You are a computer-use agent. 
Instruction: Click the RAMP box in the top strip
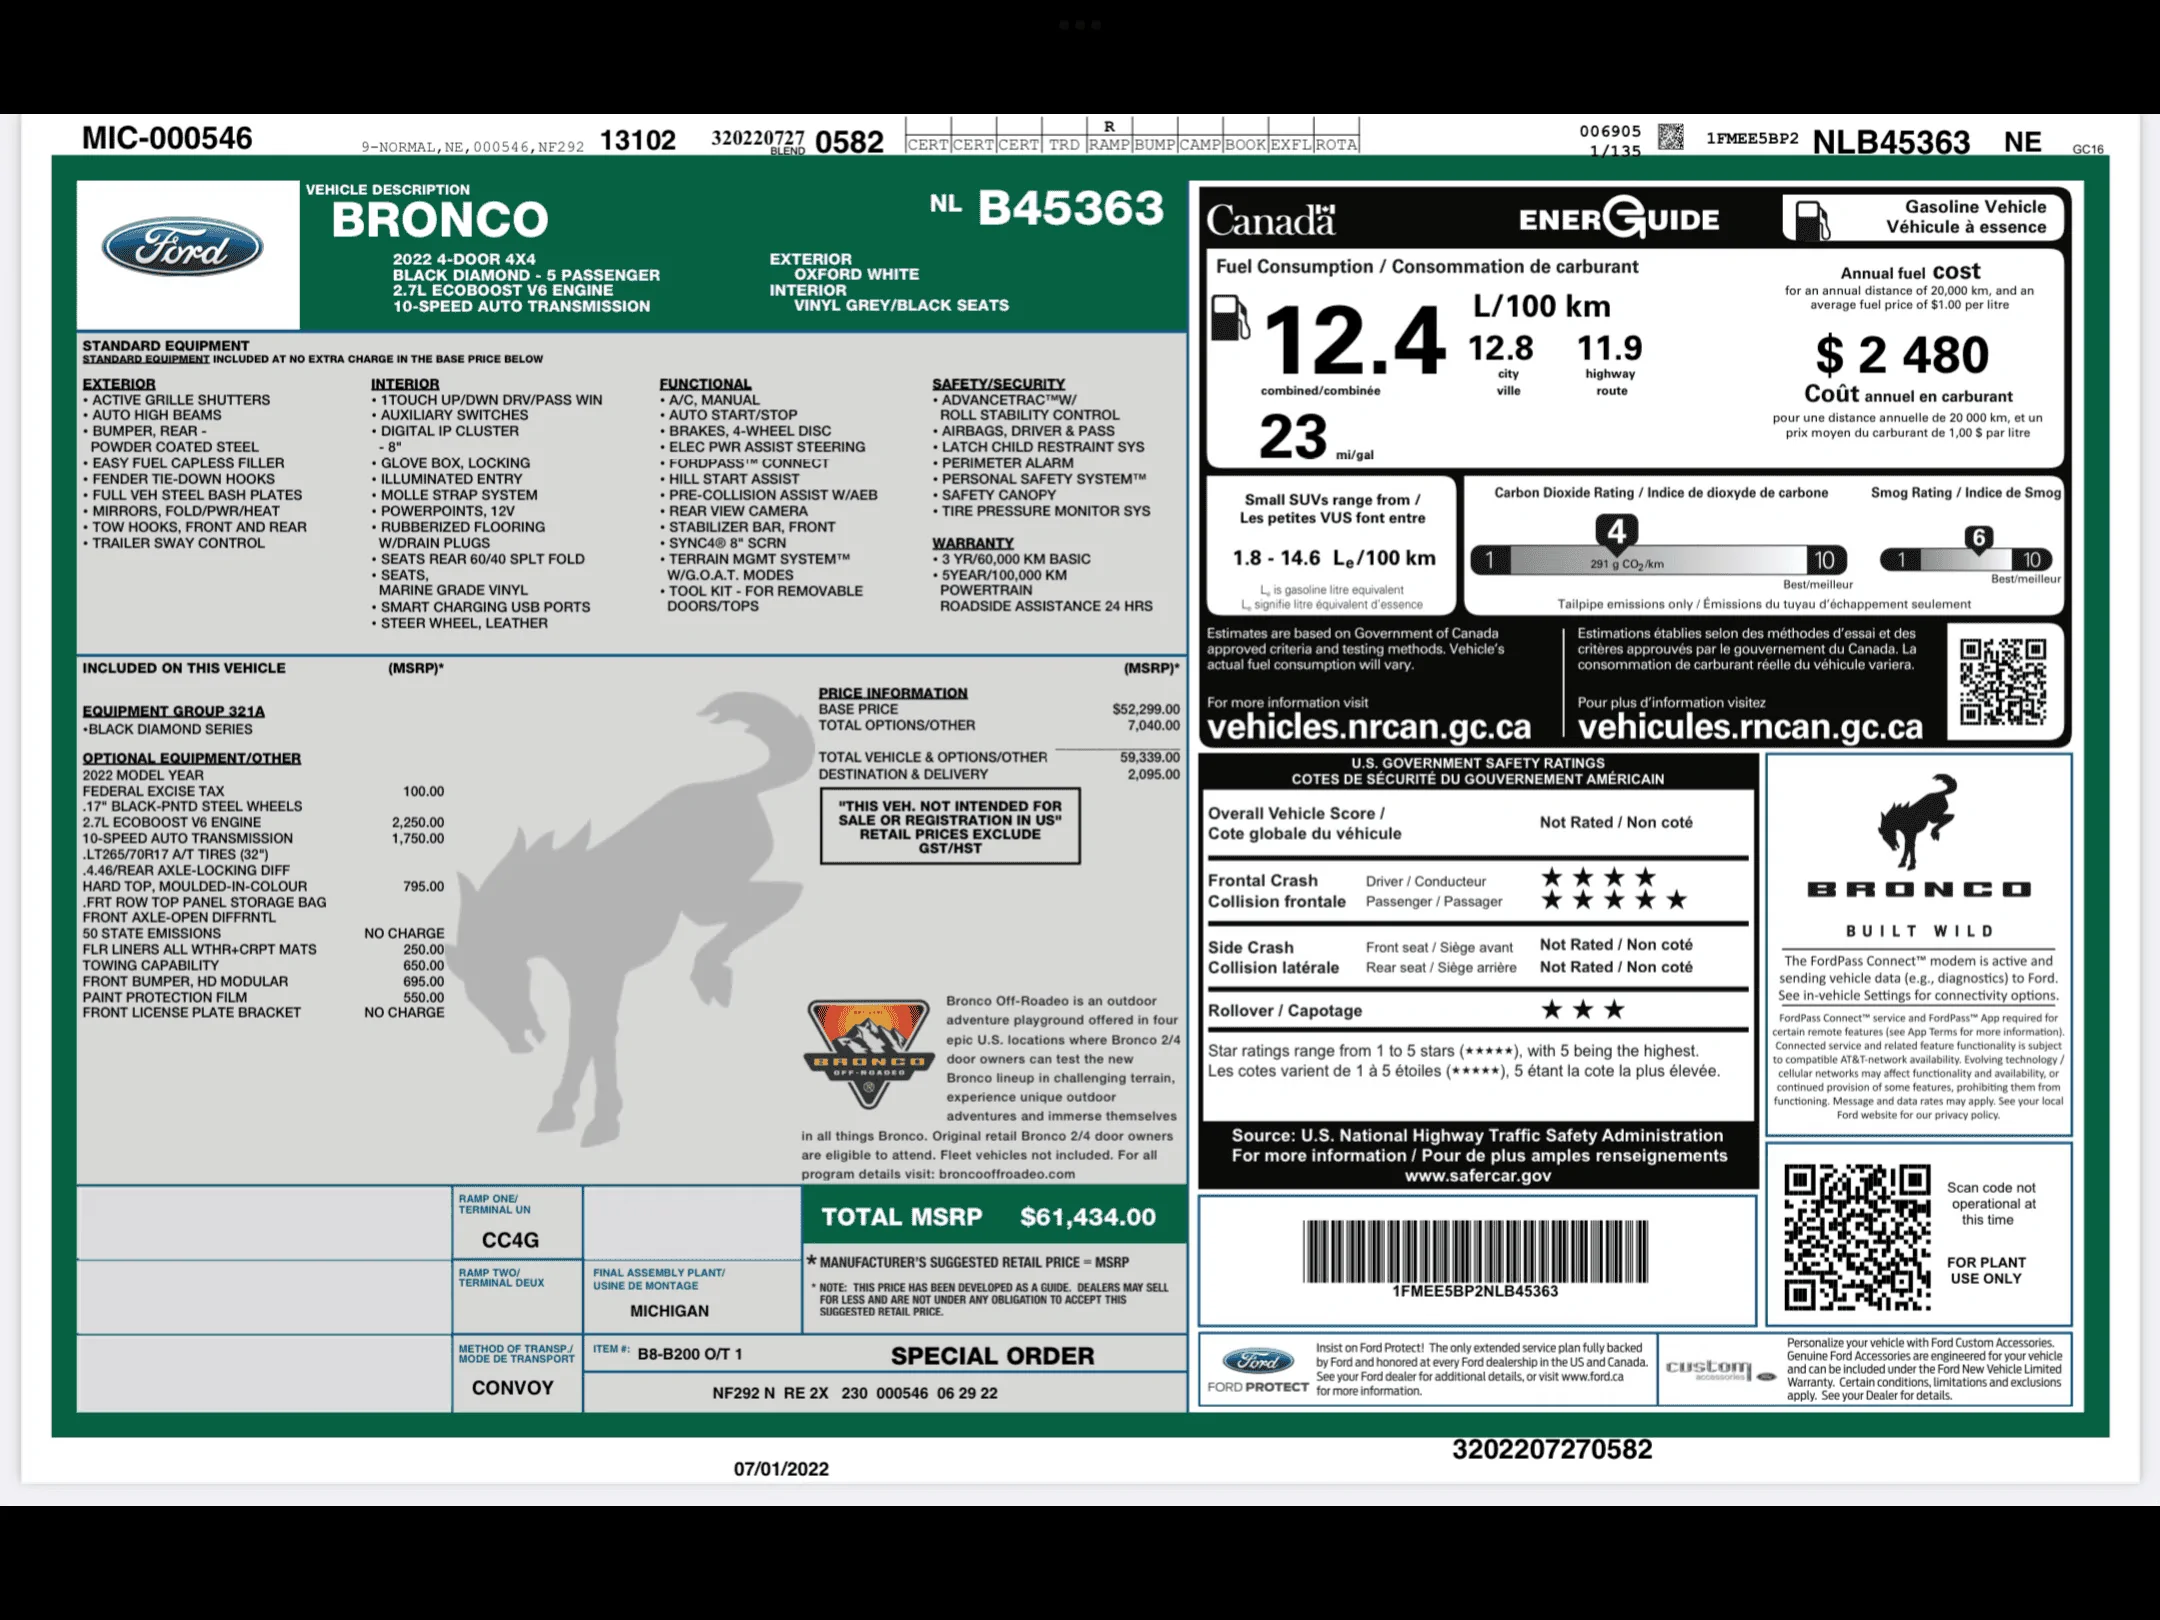point(1109,145)
